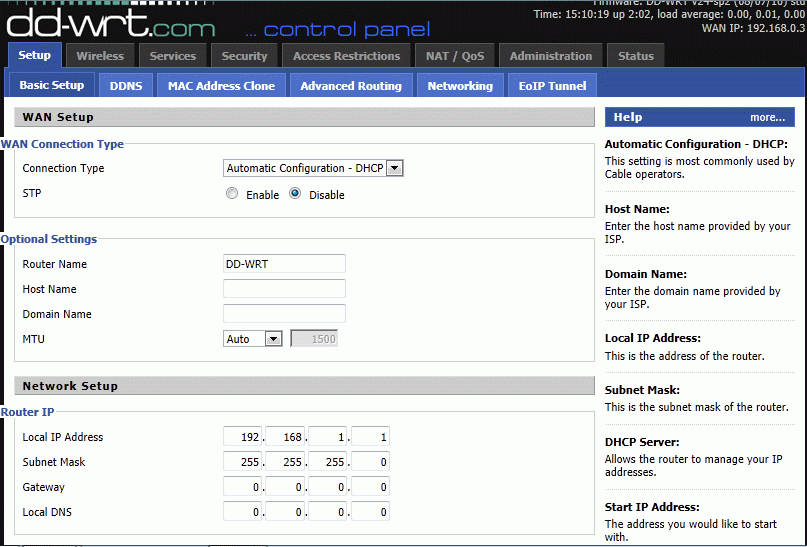This screenshot has width=807, height=547.
Task: Open the Access Restrictions tab
Action: [346, 56]
